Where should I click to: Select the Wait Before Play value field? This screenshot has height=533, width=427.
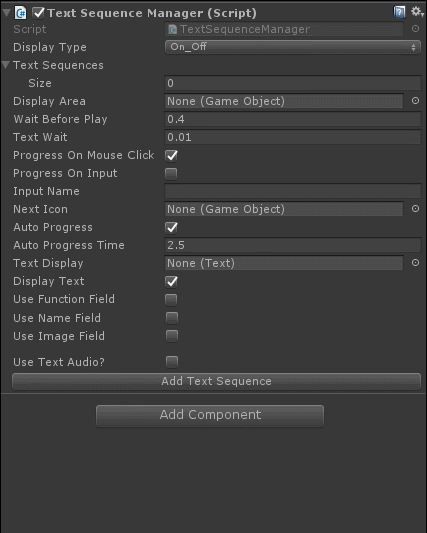(x=293, y=119)
